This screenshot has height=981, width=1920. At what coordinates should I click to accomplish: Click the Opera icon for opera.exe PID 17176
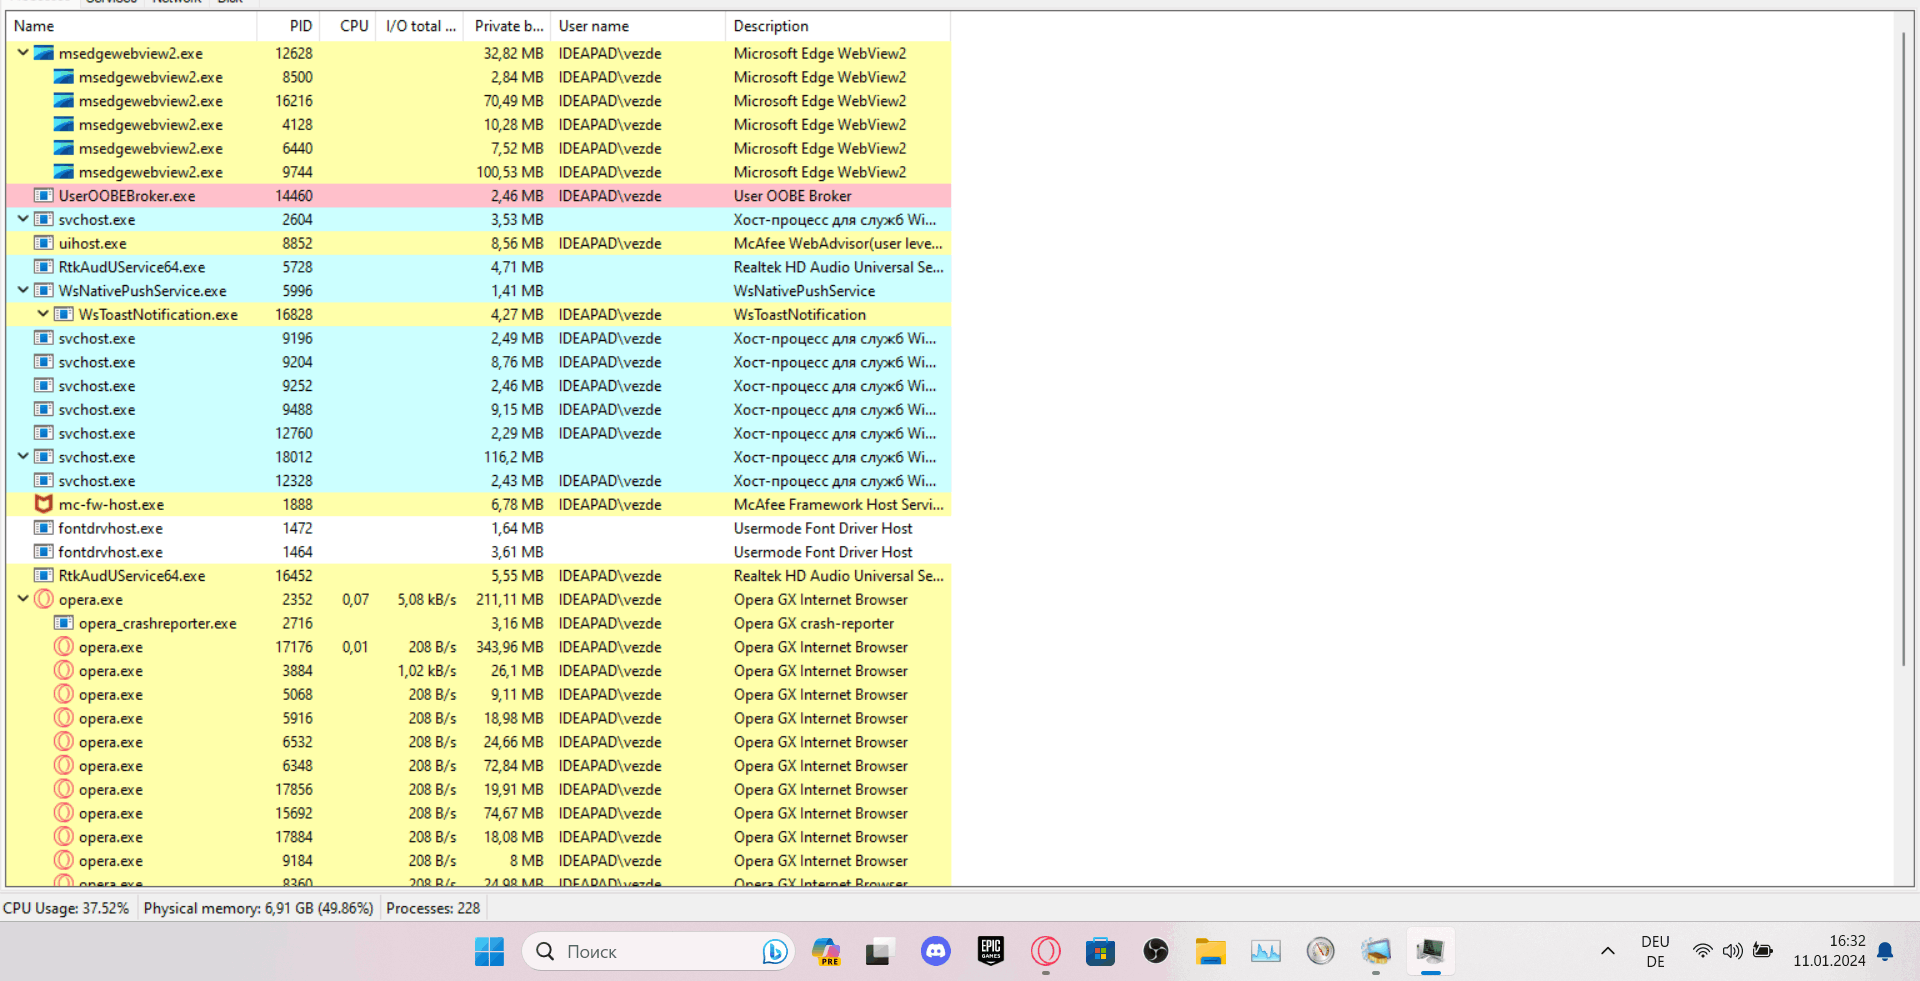point(64,647)
